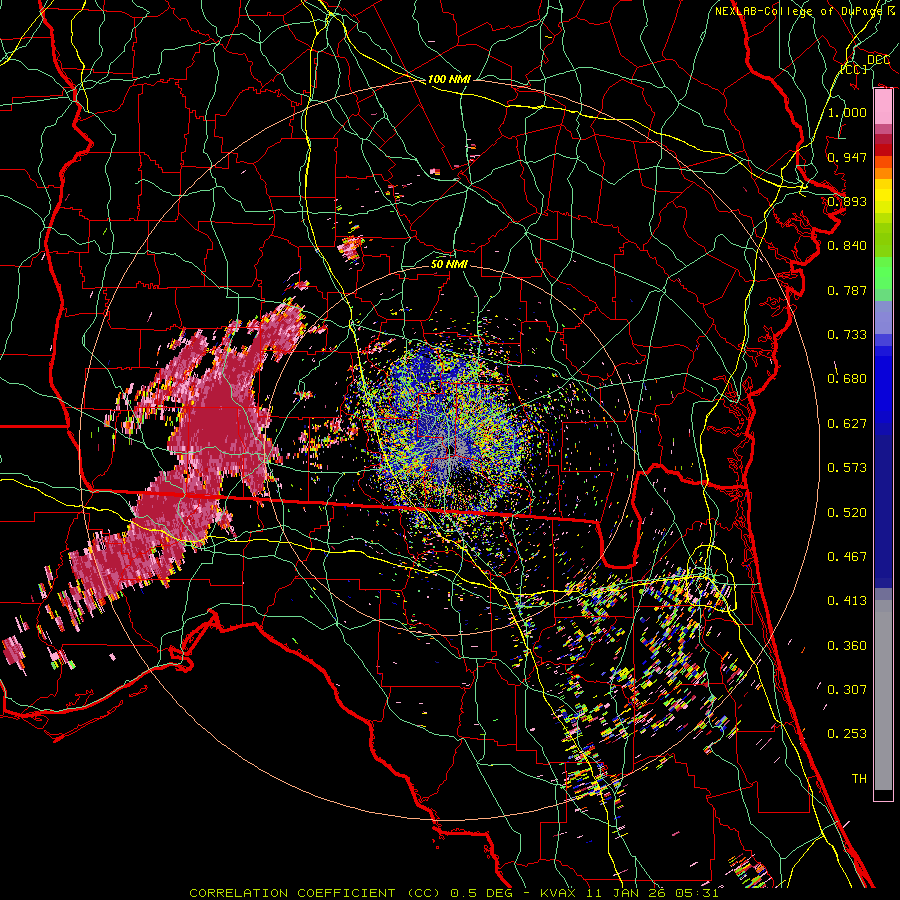Click the 0.307 legend value
Viewport: 900px width, 900px height.
click(x=847, y=690)
